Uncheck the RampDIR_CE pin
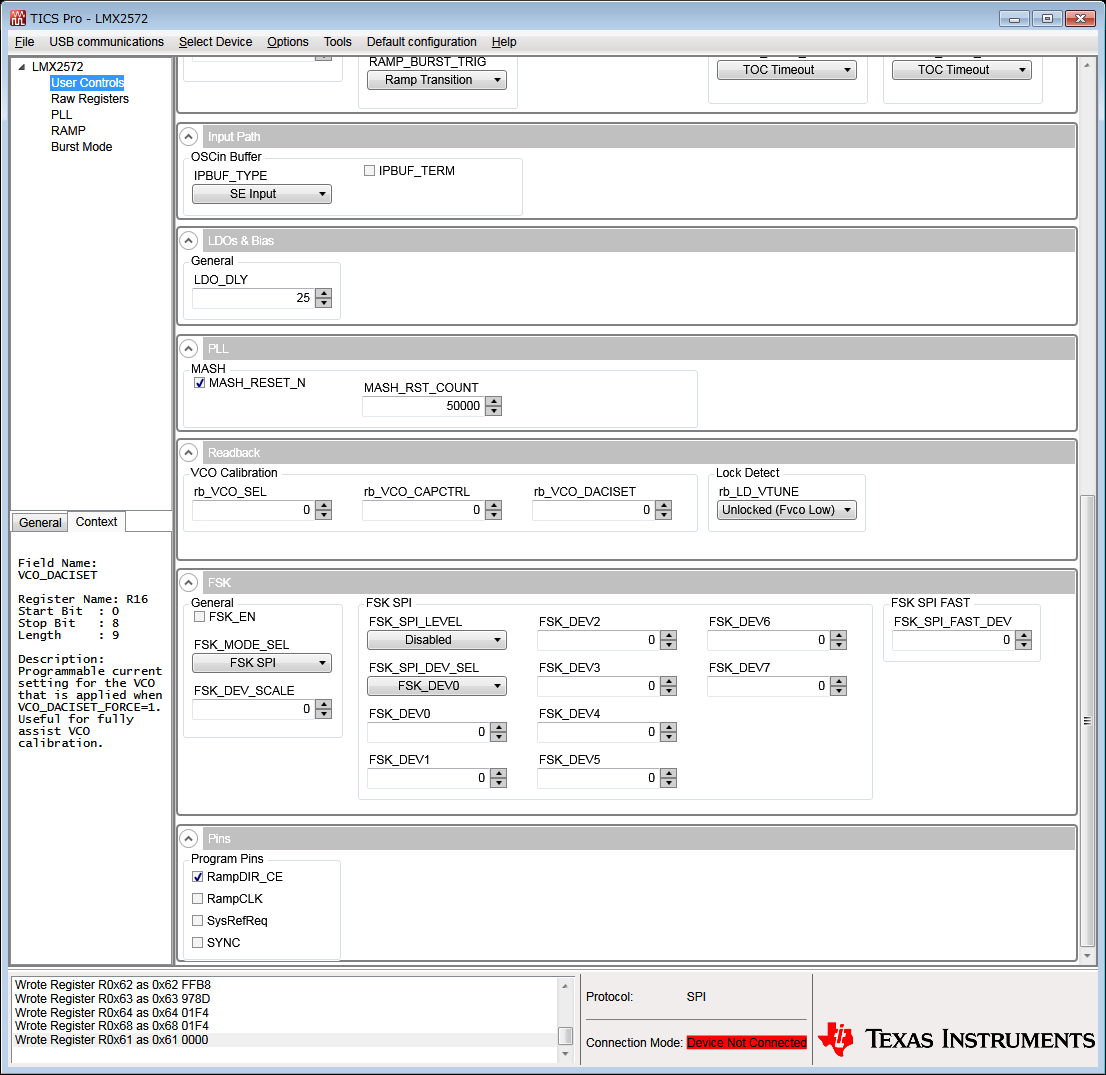Screen dimensions: 1106x1075 pos(198,877)
